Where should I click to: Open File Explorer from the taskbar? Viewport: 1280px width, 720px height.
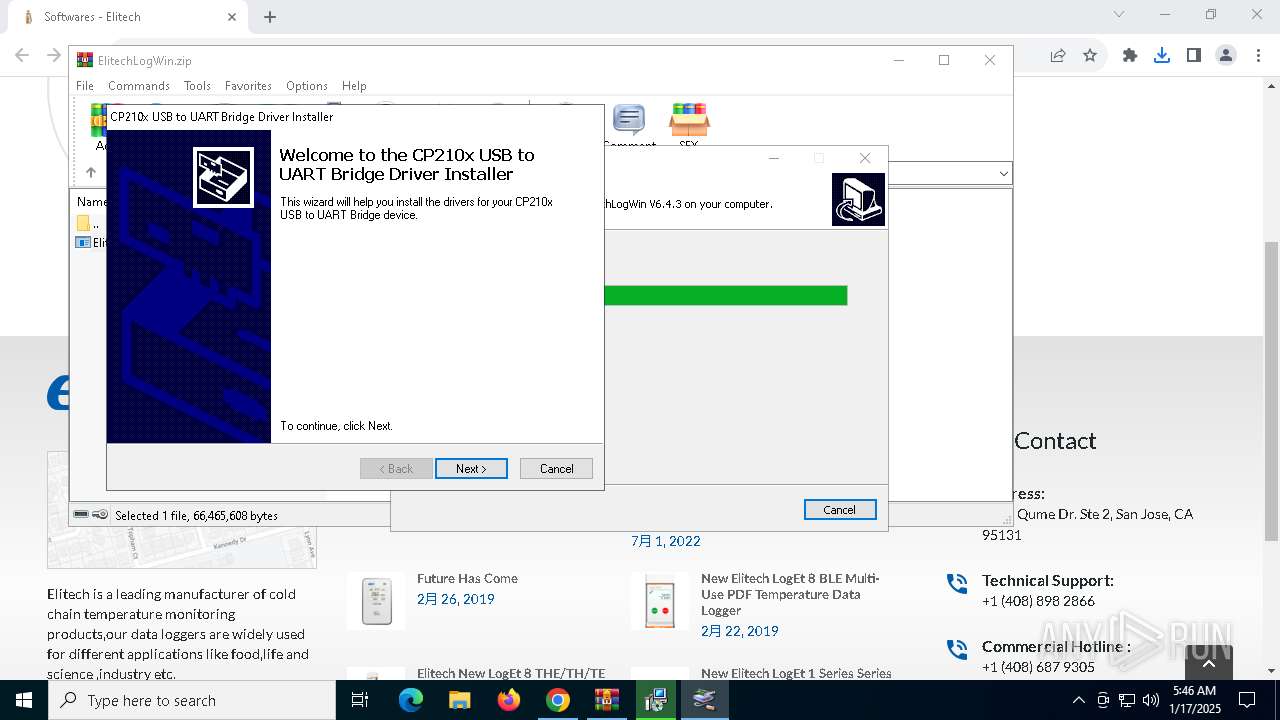click(460, 700)
